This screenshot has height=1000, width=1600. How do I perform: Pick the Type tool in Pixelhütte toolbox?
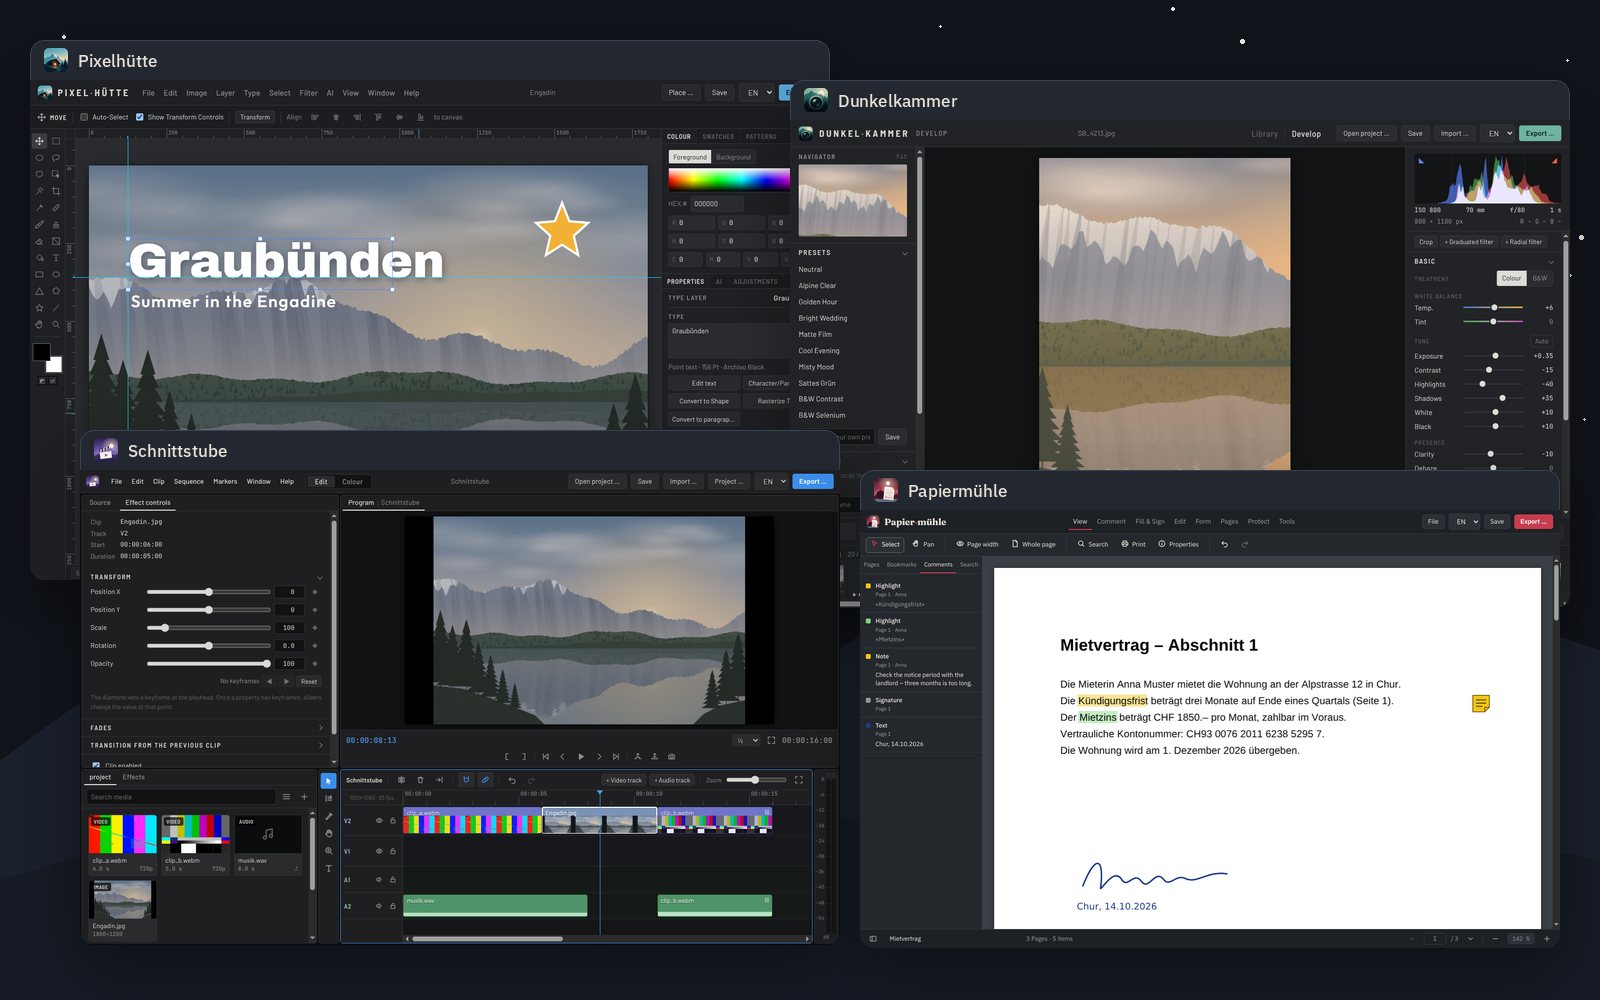coord(56,258)
